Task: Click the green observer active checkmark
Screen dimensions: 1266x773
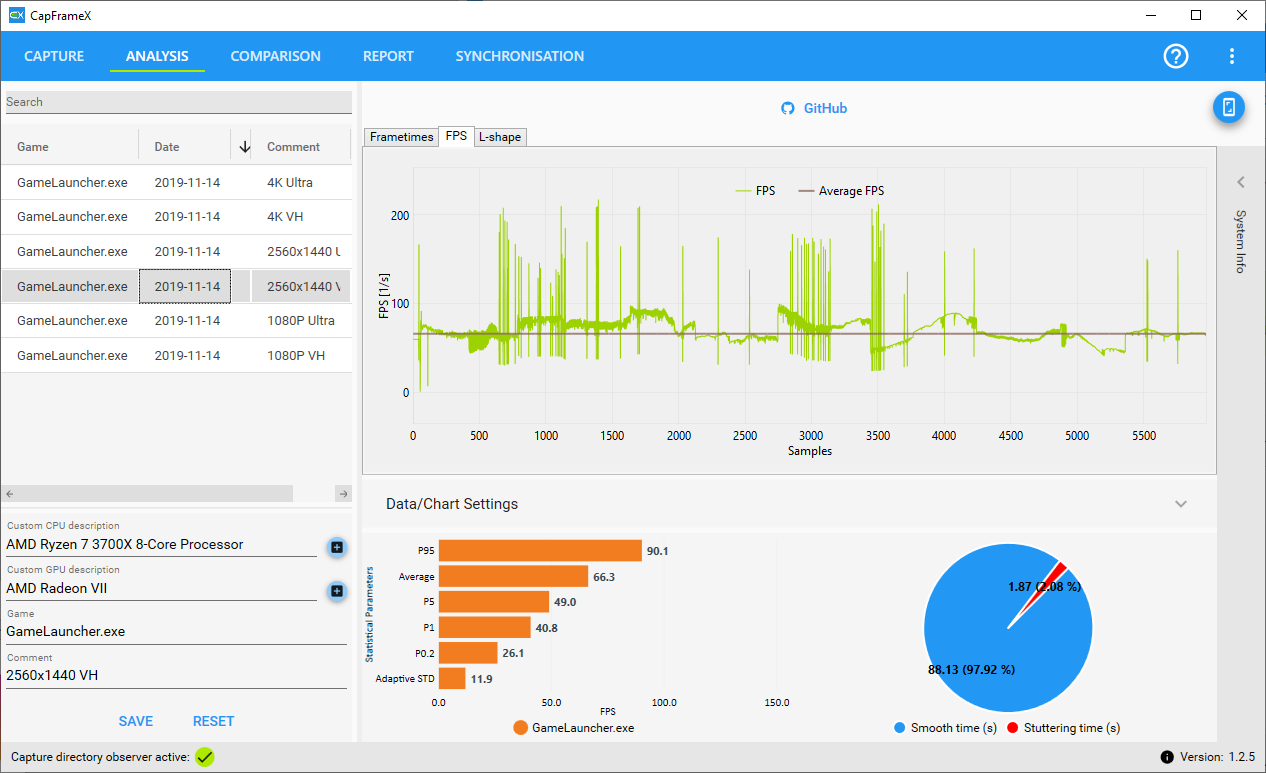Action: [x=205, y=757]
